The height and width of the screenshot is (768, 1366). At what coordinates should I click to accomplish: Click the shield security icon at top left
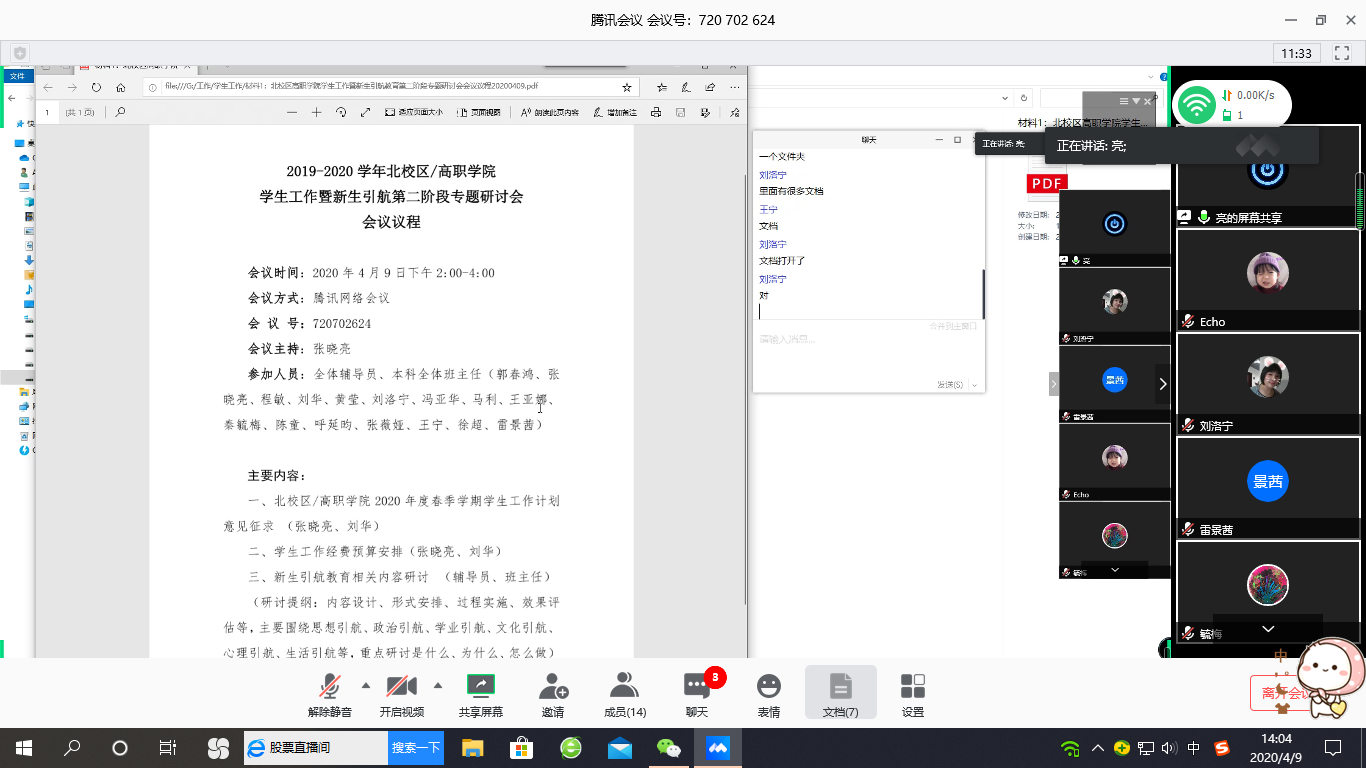[19, 52]
